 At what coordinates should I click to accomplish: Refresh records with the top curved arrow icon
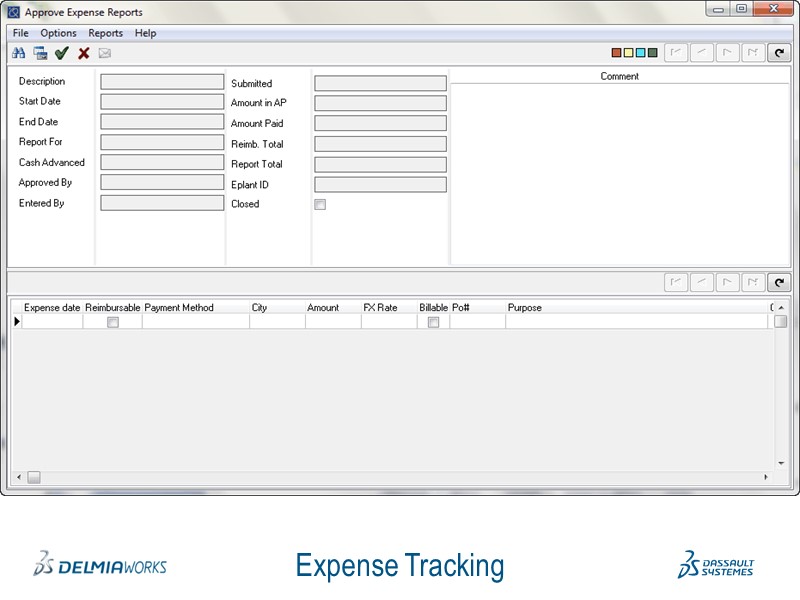click(780, 53)
